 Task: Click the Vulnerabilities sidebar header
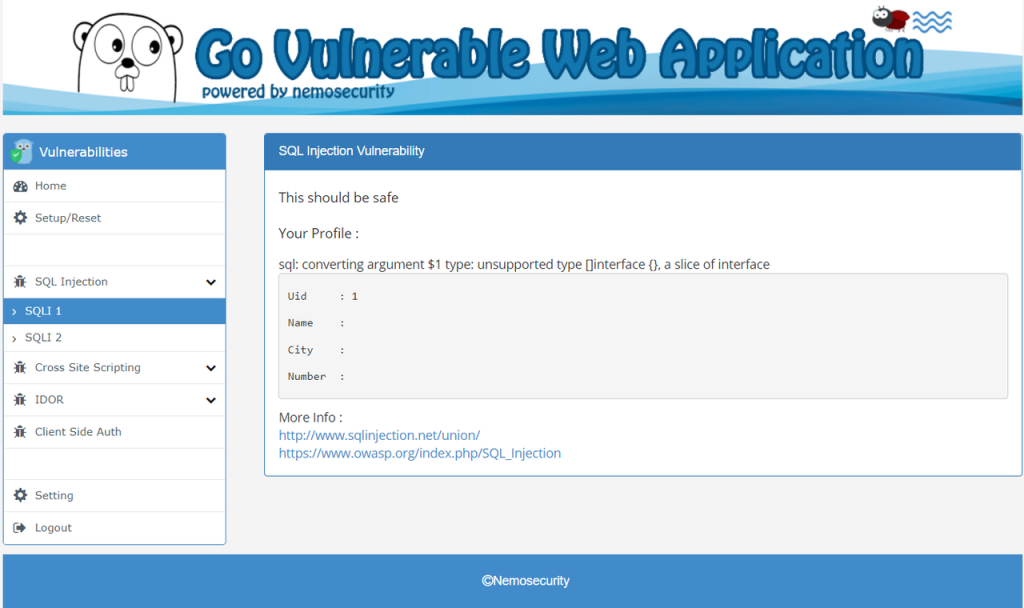pos(114,152)
